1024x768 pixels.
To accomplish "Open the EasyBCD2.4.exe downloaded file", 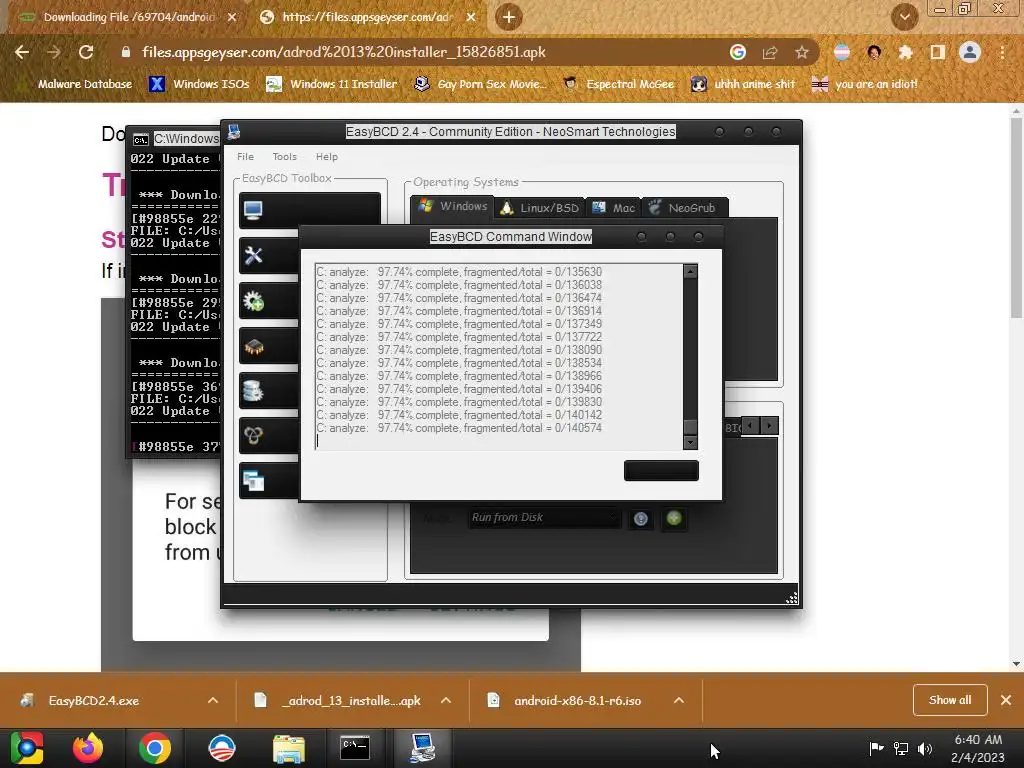I will point(94,701).
